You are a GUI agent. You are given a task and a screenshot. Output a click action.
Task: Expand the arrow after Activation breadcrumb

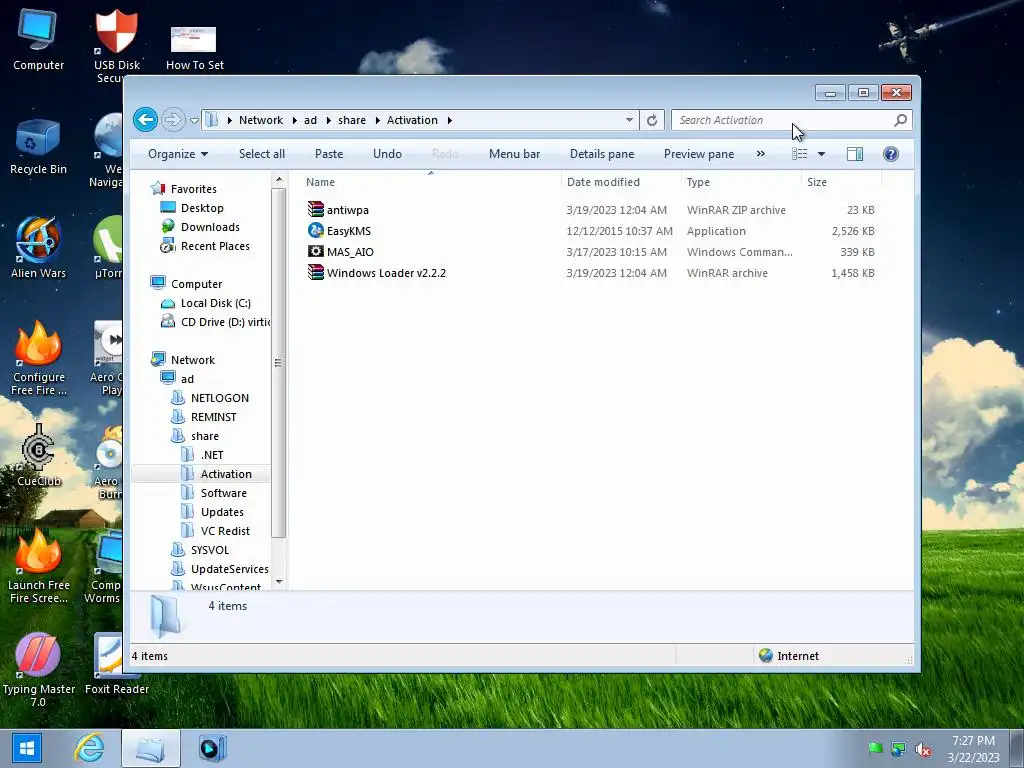point(449,120)
